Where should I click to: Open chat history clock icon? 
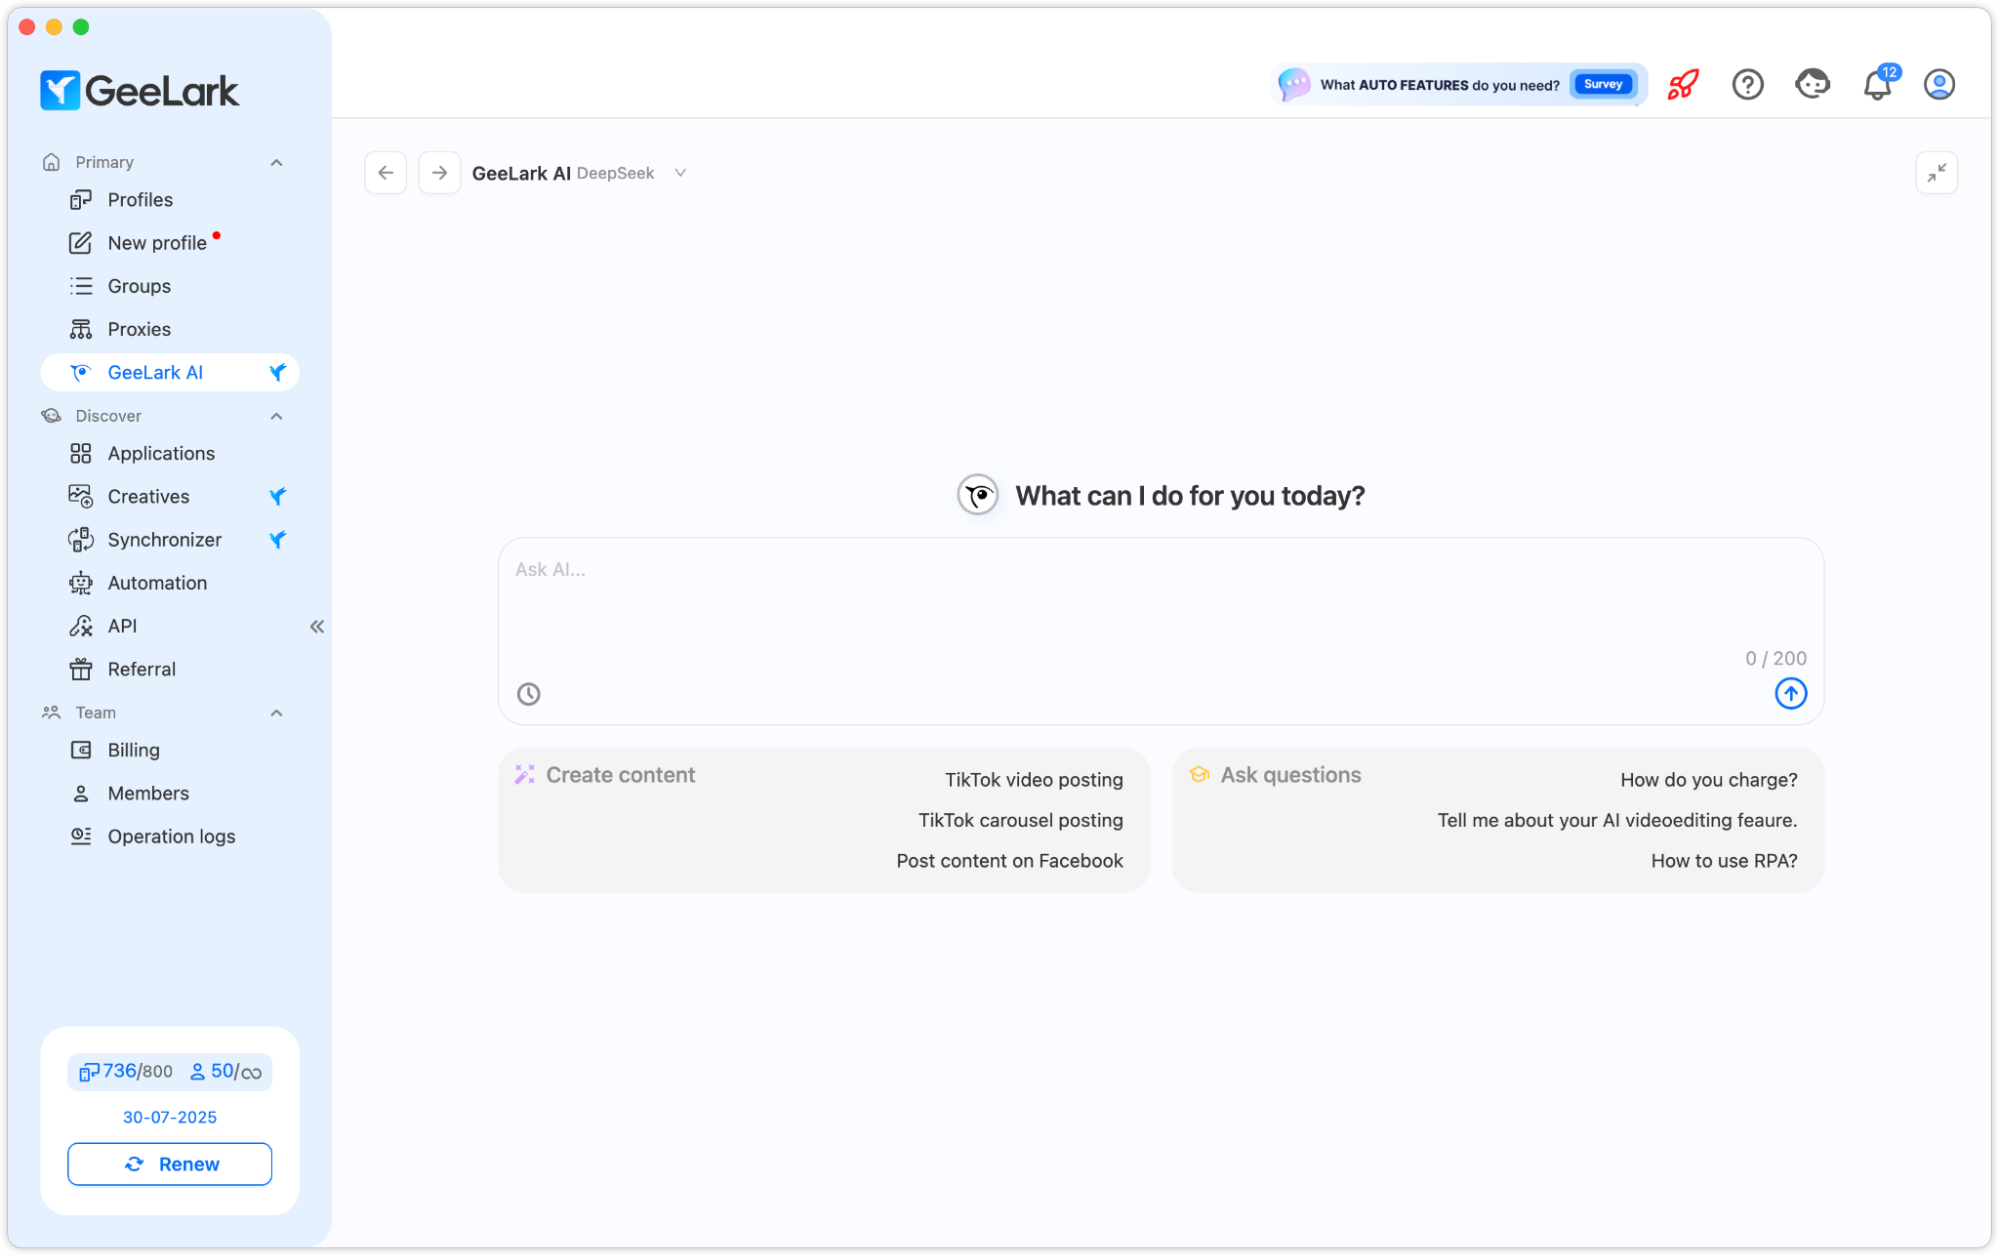click(x=528, y=694)
